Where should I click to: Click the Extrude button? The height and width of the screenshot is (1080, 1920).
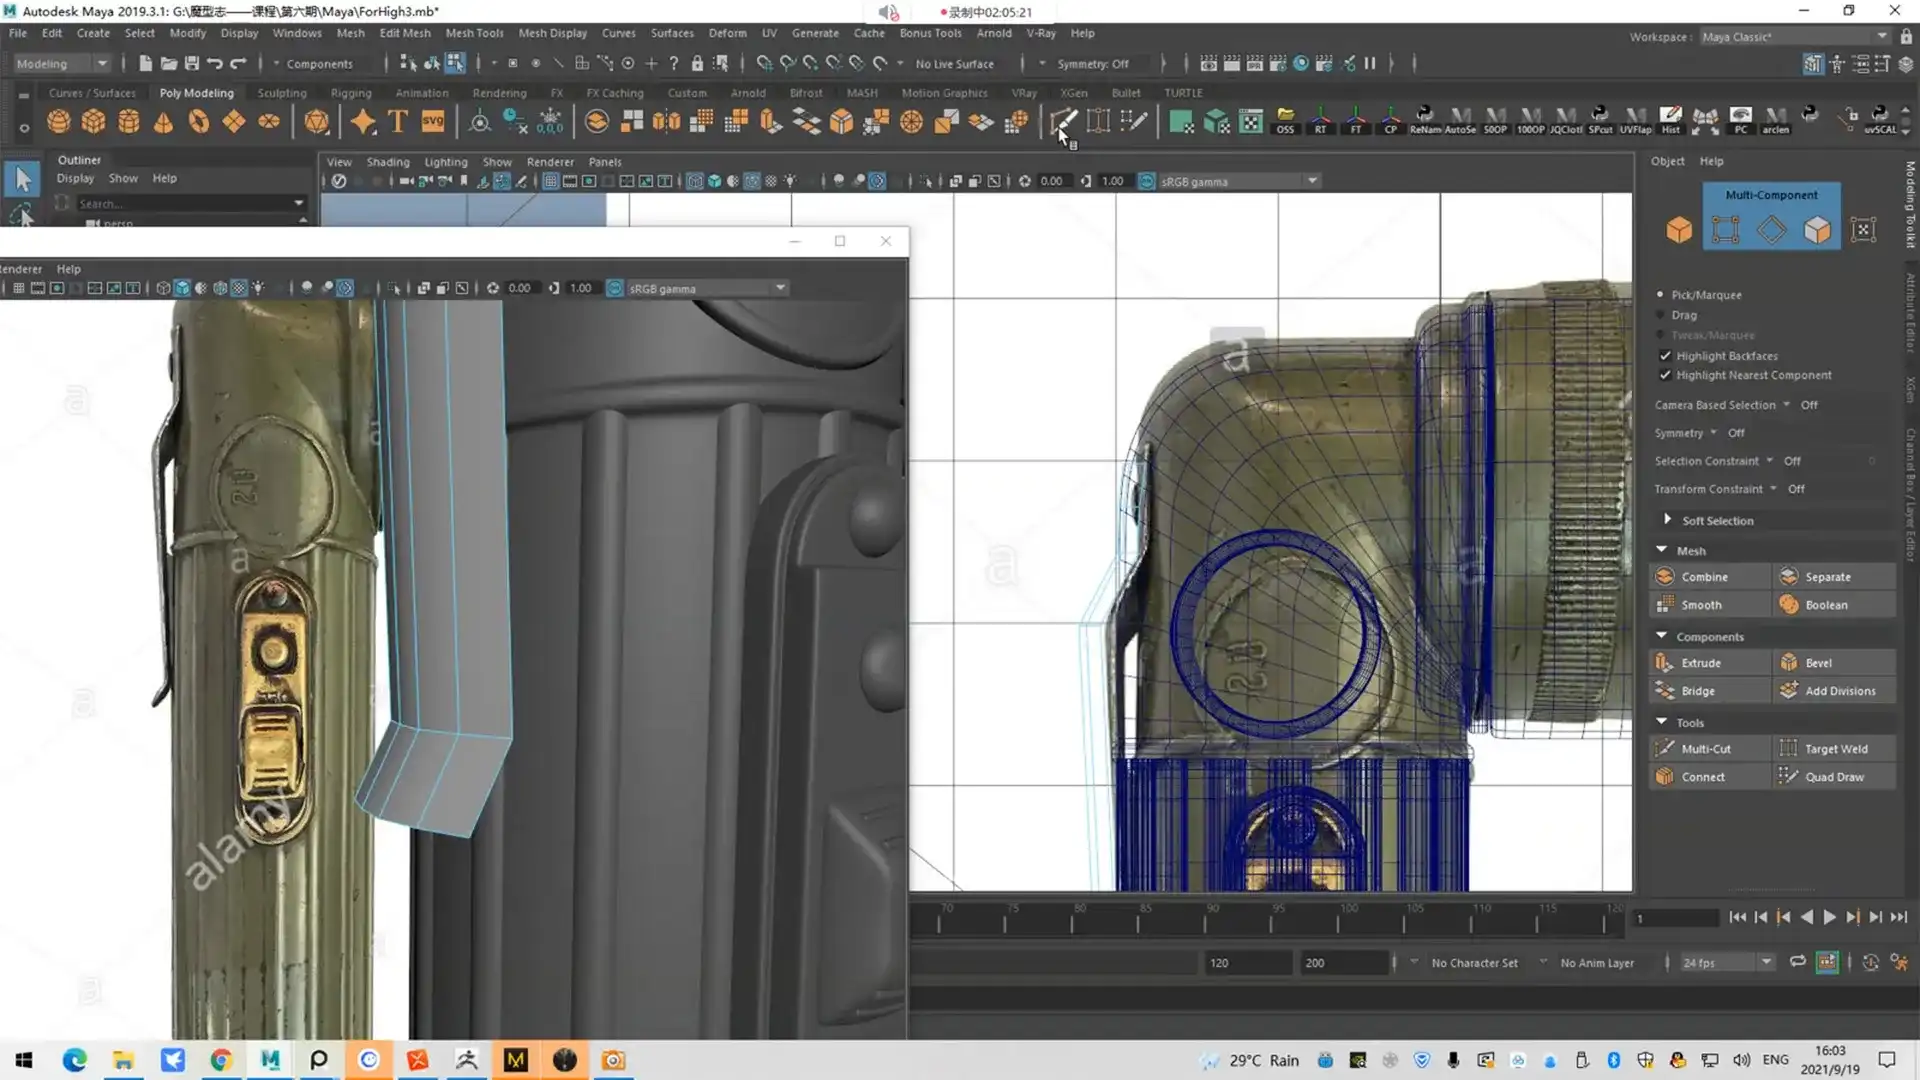1700,663
